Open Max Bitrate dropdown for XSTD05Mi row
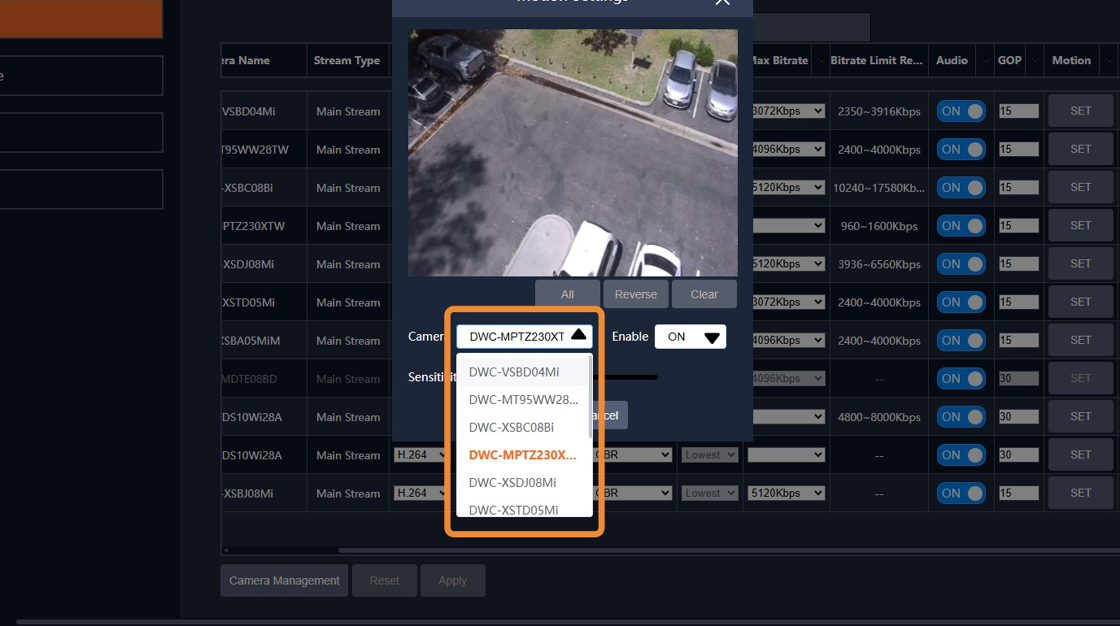This screenshot has height=626, width=1120. [789, 302]
